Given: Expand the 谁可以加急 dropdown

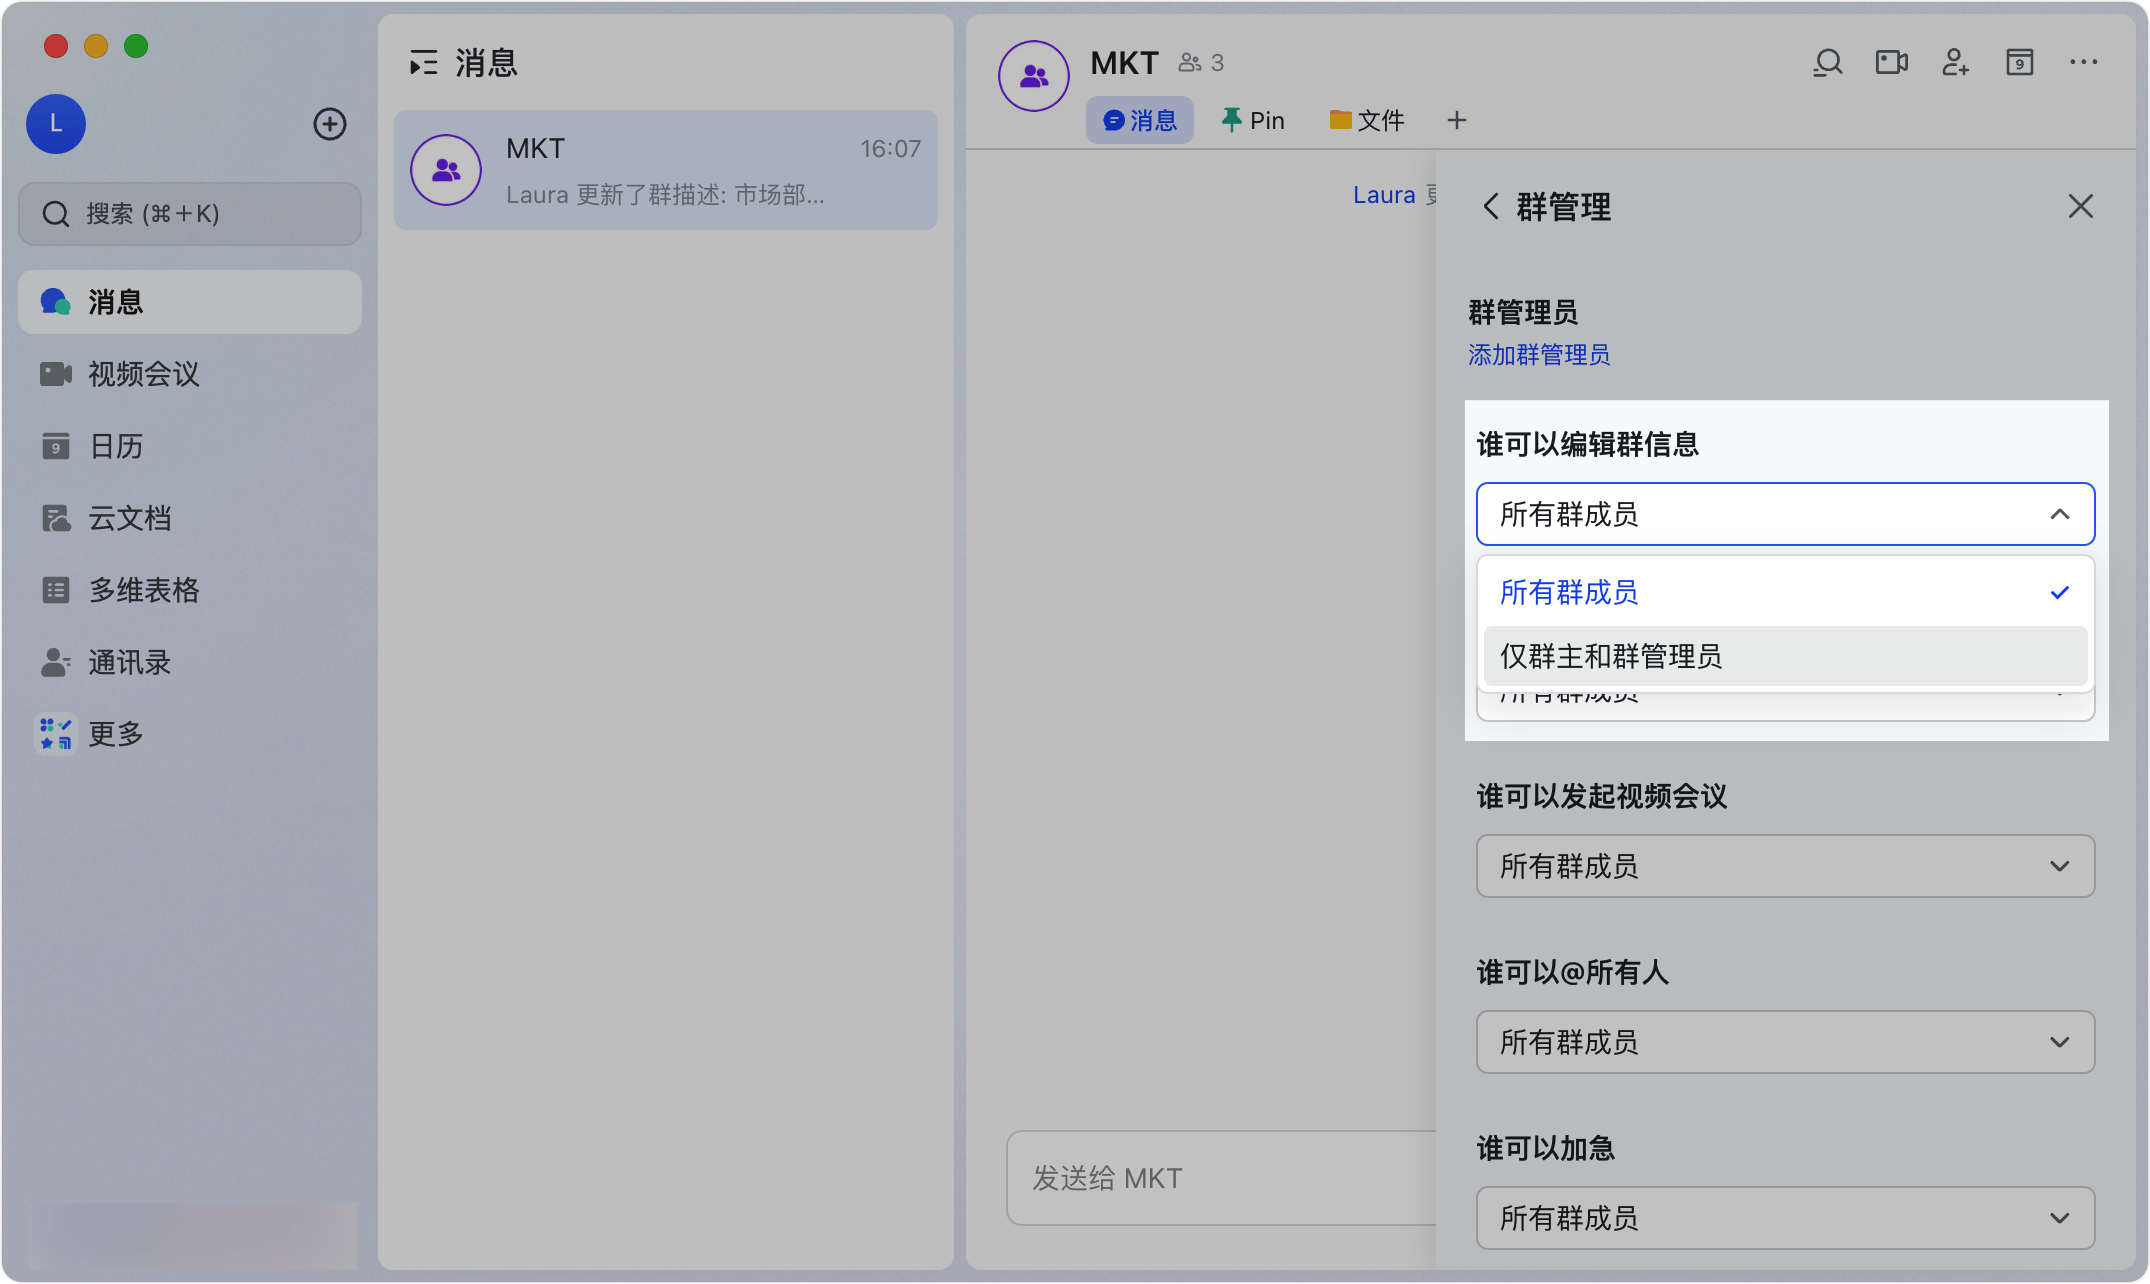Looking at the screenshot, I should pos(1786,1218).
